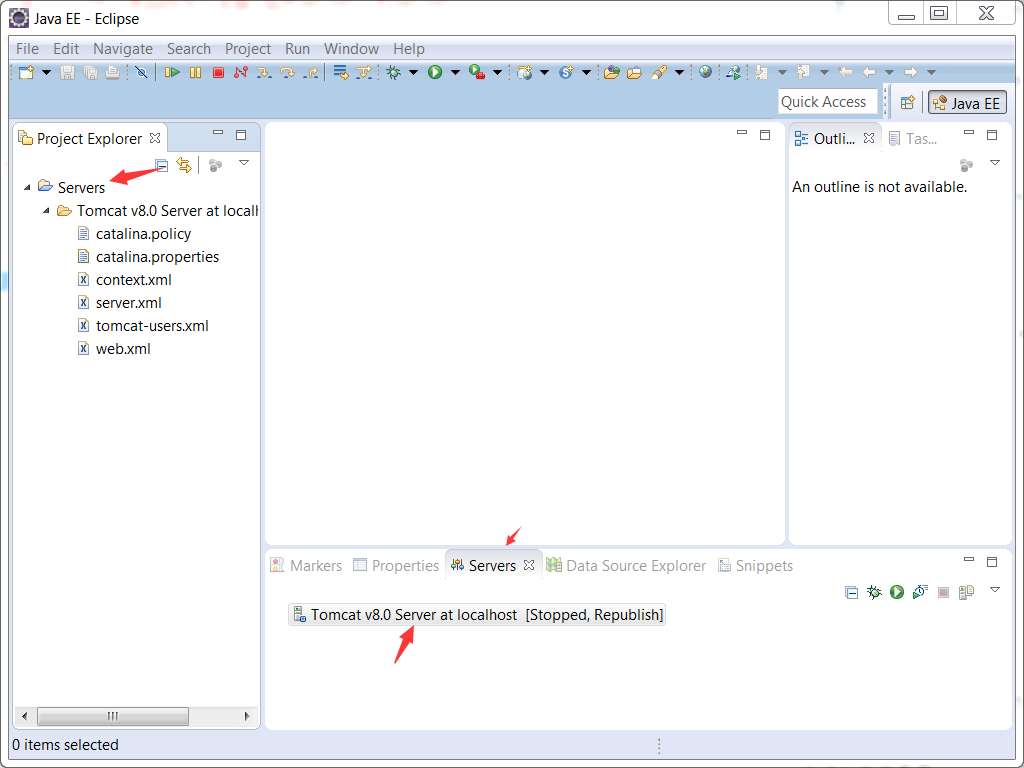Click the yellow Suspend (pause) icon
The height and width of the screenshot is (768, 1024).
click(195, 72)
